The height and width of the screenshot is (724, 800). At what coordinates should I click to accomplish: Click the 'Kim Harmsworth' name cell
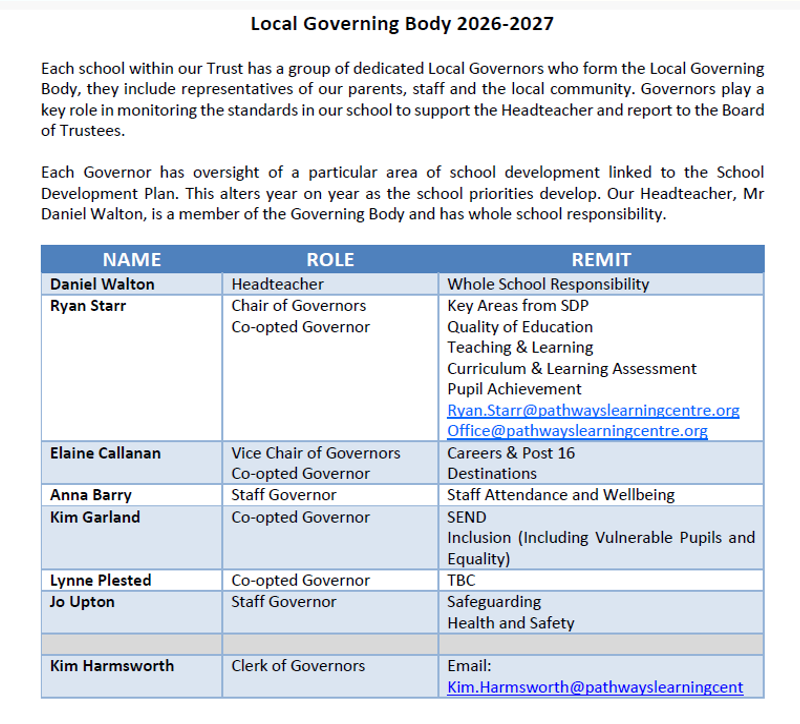tap(132, 677)
